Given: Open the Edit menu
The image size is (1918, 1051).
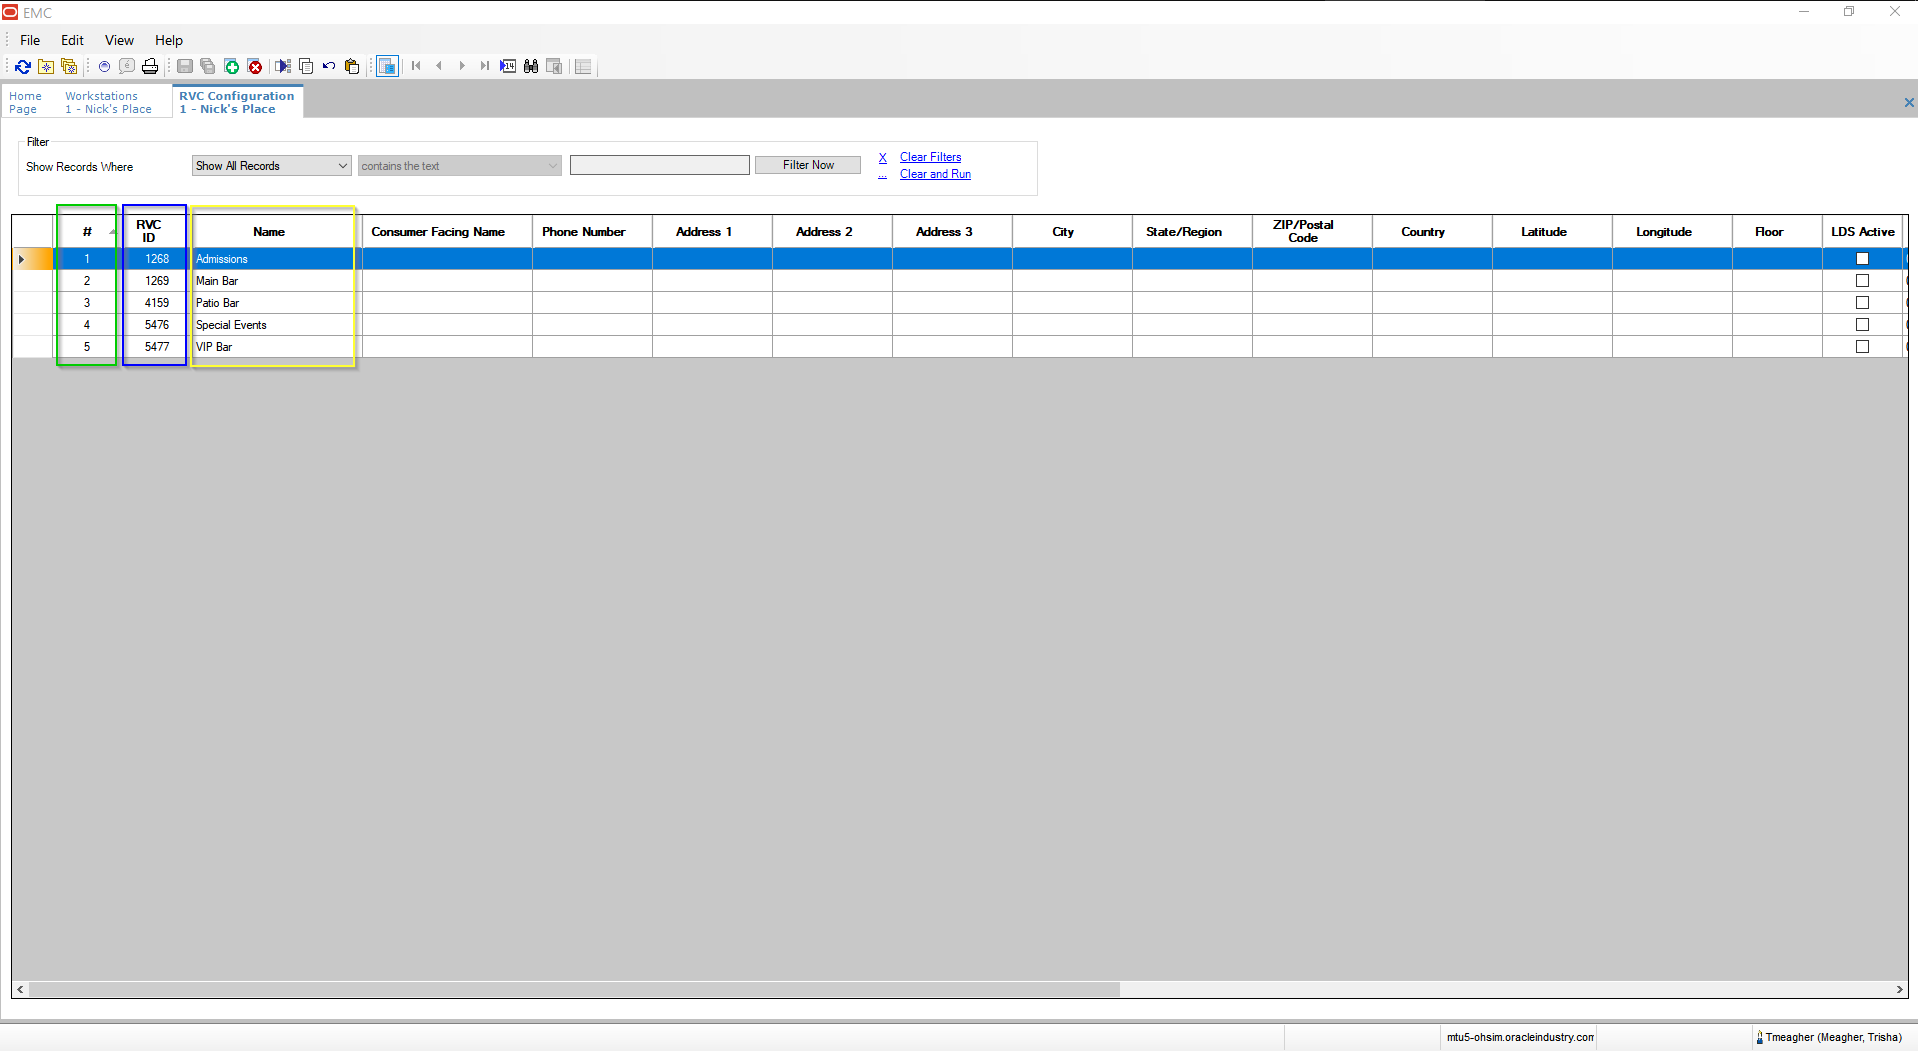Looking at the screenshot, I should 71,40.
